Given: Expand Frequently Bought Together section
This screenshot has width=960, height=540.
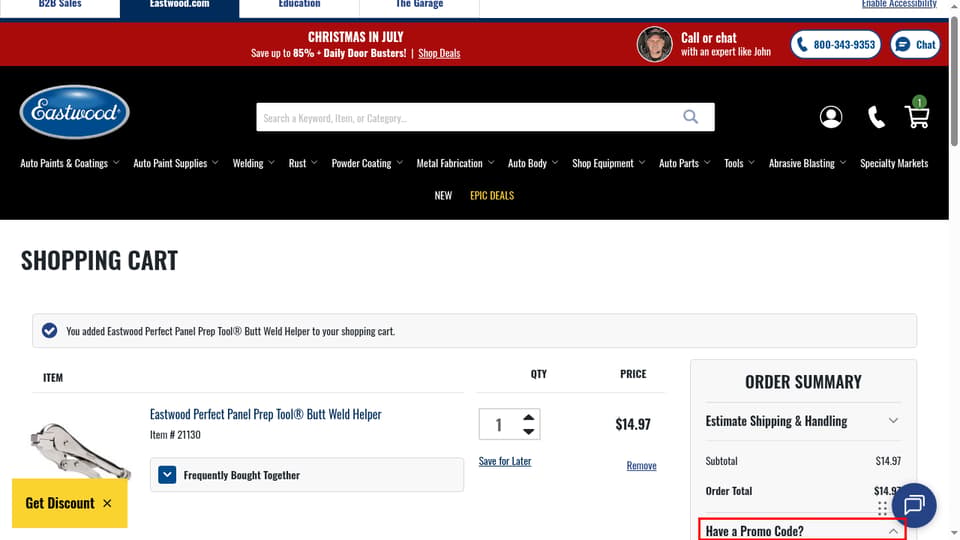Looking at the screenshot, I should click(x=307, y=474).
